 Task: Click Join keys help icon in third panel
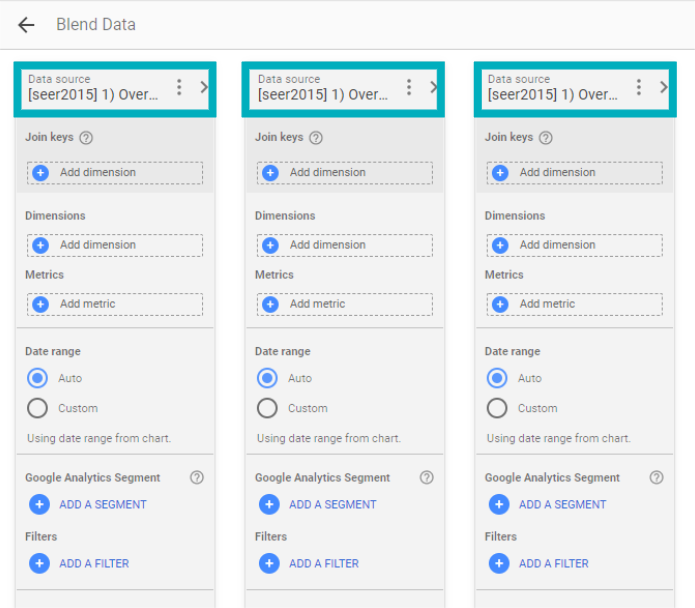(546, 138)
